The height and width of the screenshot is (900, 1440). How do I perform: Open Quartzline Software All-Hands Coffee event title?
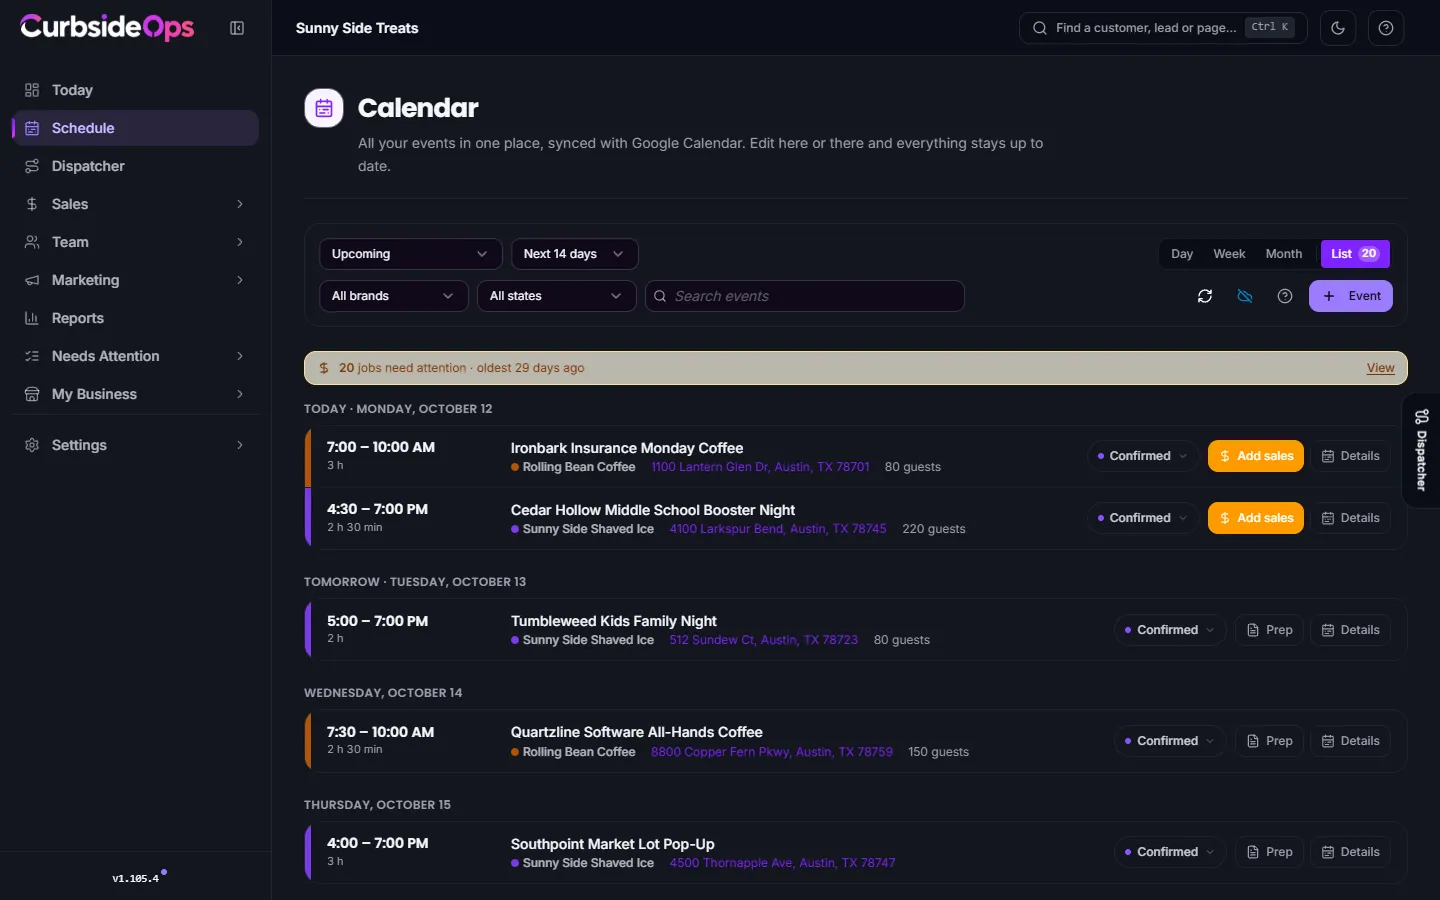[x=636, y=732]
